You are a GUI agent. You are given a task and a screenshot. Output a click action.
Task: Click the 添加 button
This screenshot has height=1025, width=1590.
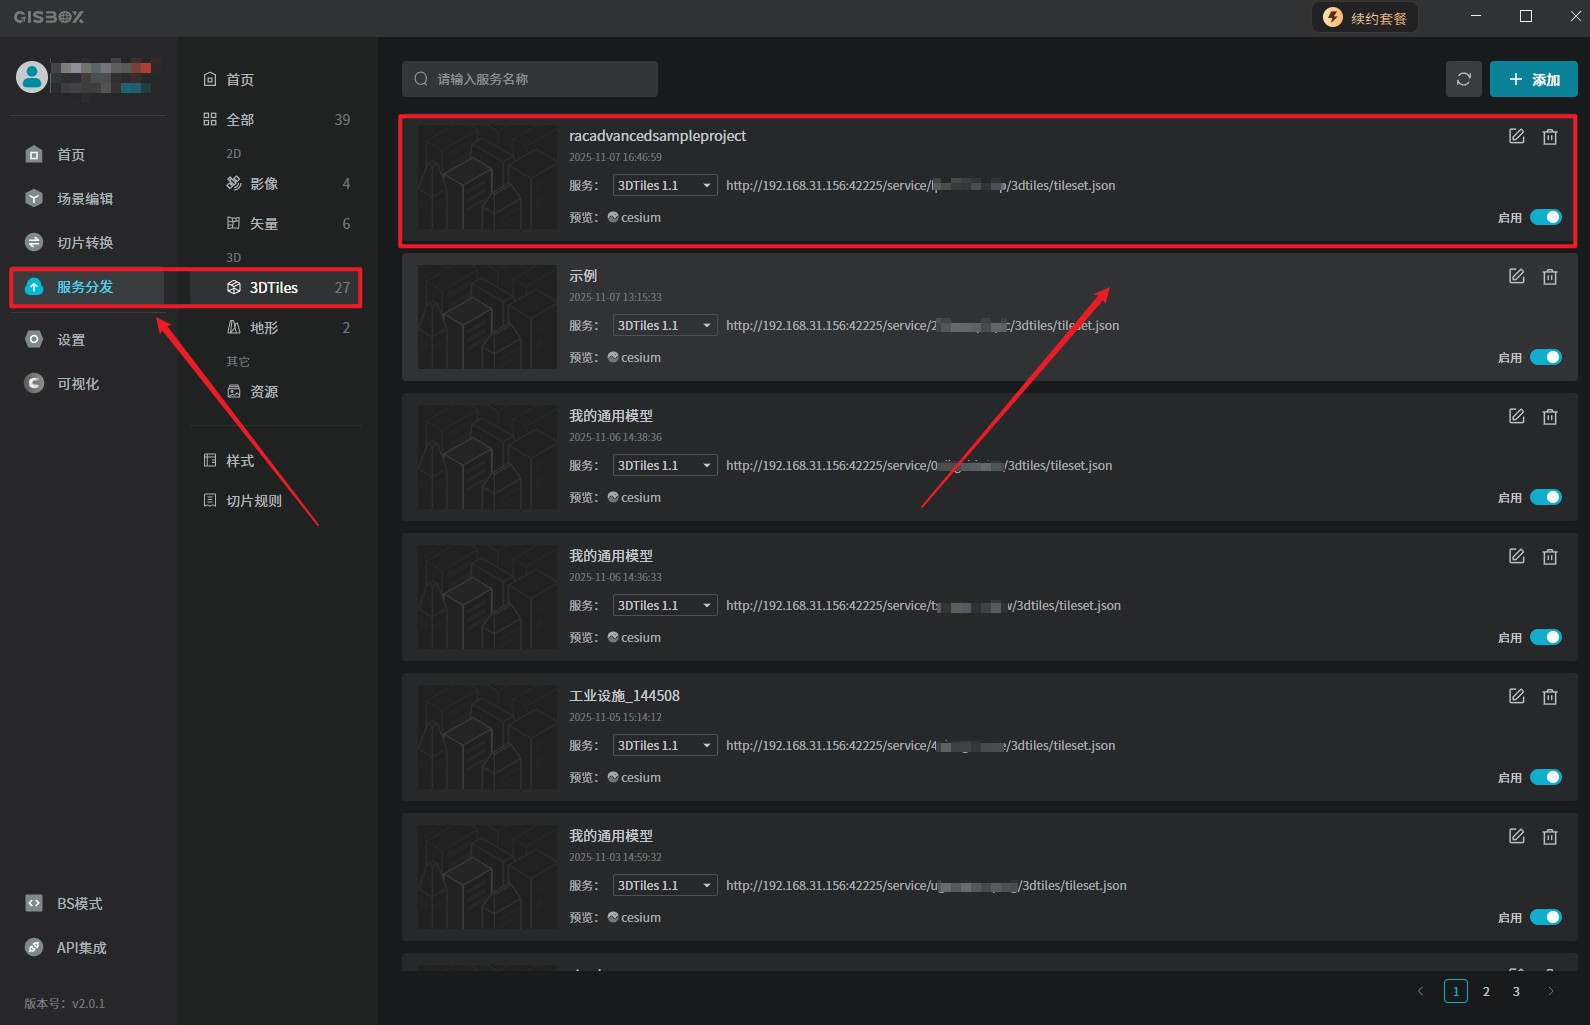coord(1533,79)
